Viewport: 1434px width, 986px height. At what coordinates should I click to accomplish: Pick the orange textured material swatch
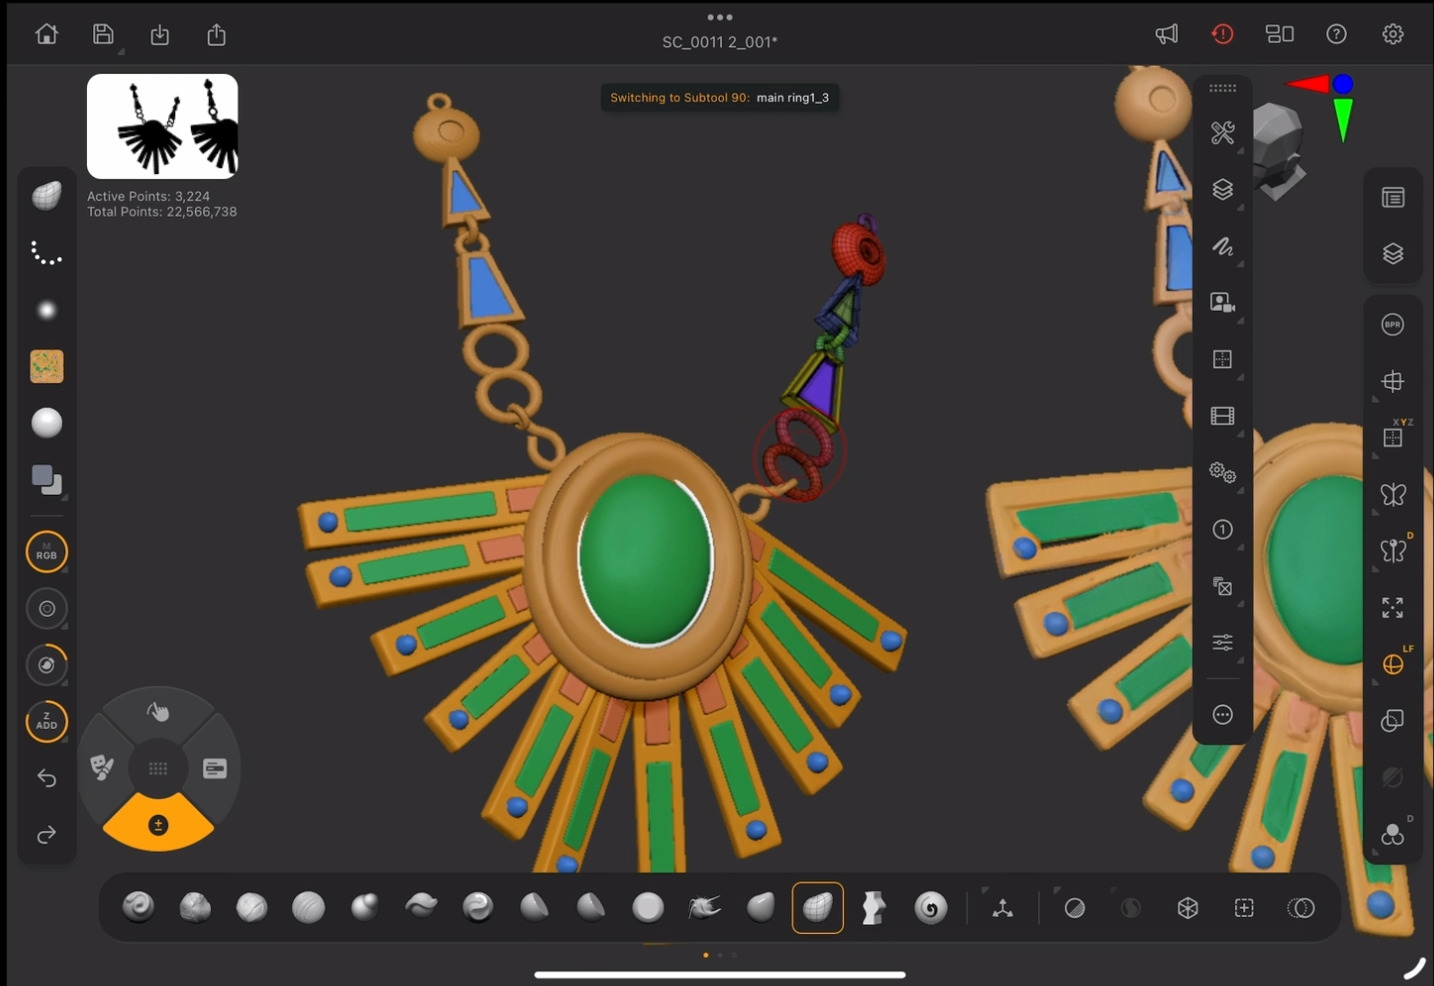click(x=47, y=367)
